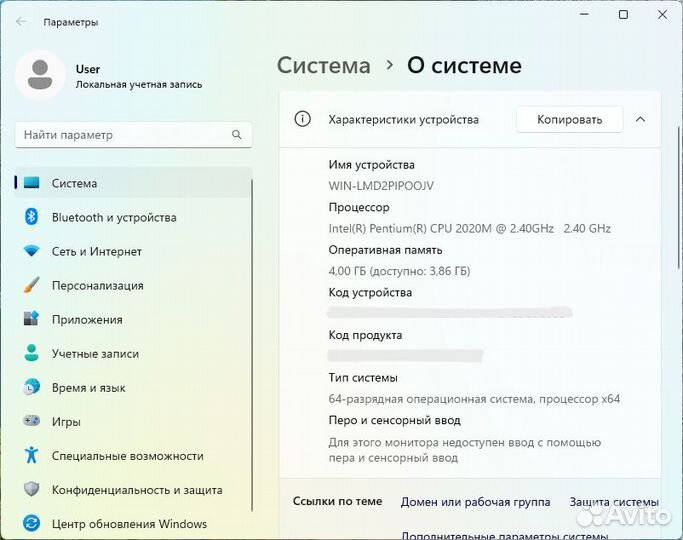Click the Персонализация paintbrush icon
The width and height of the screenshot is (683, 540).
tap(31, 285)
